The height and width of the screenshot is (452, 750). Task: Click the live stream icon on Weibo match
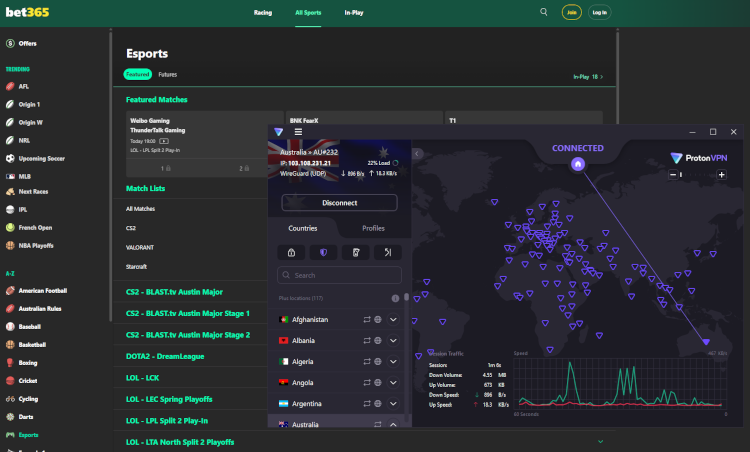164,141
